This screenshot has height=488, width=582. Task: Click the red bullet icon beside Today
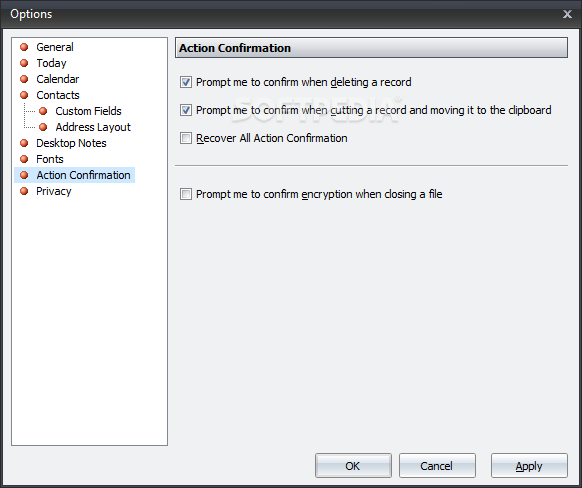(24, 63)
